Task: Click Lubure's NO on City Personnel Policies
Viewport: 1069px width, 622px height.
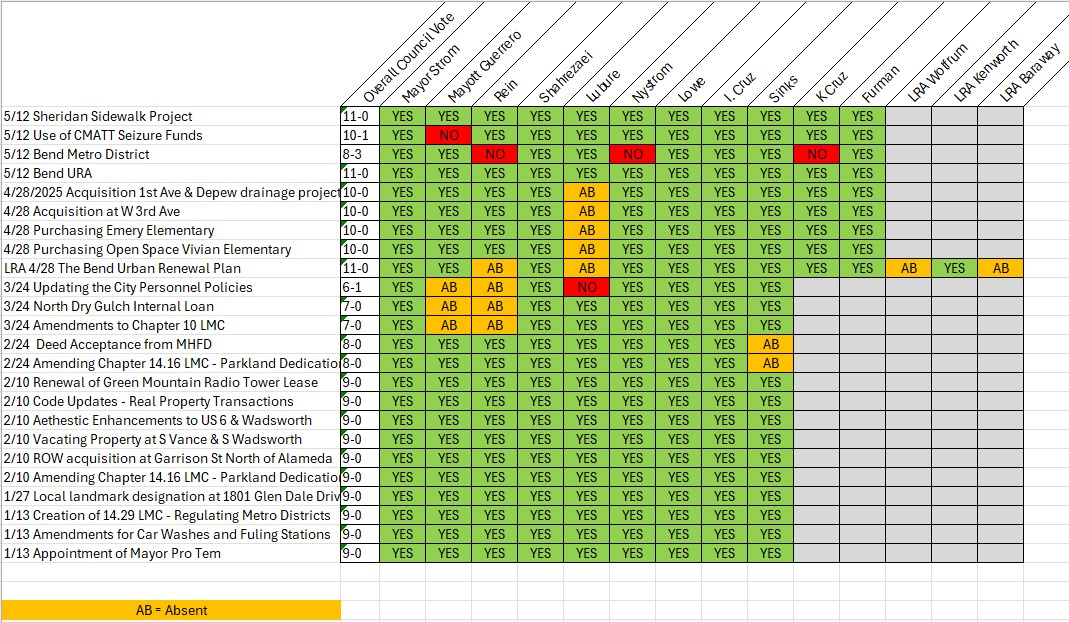Action: (x=586, y=288)
